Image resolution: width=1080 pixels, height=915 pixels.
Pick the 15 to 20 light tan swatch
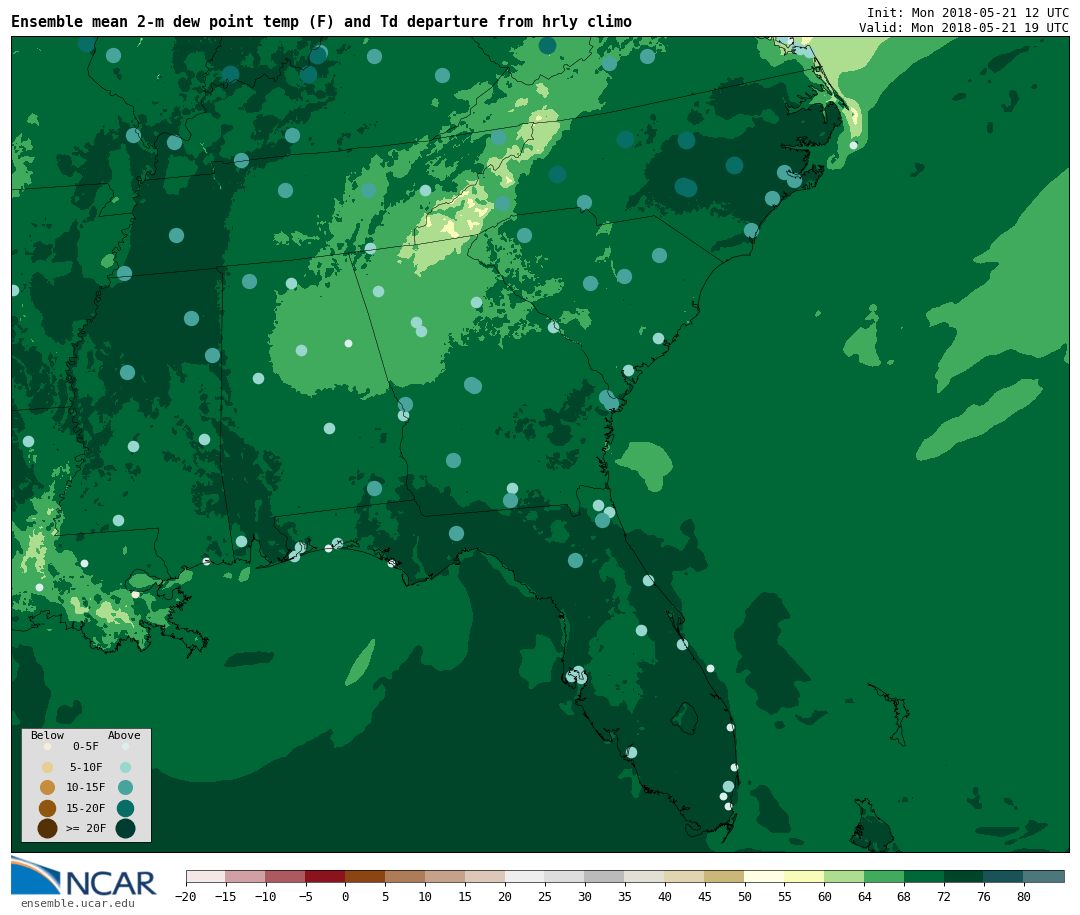pyautogui.click(x=485, y=876)
